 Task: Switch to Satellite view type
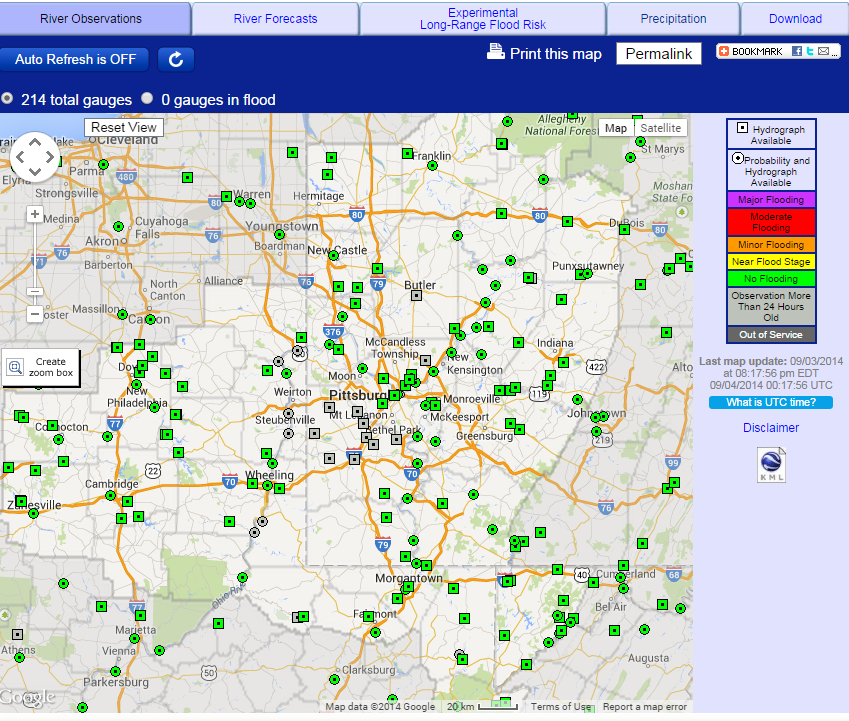click(x=661, y=128)
